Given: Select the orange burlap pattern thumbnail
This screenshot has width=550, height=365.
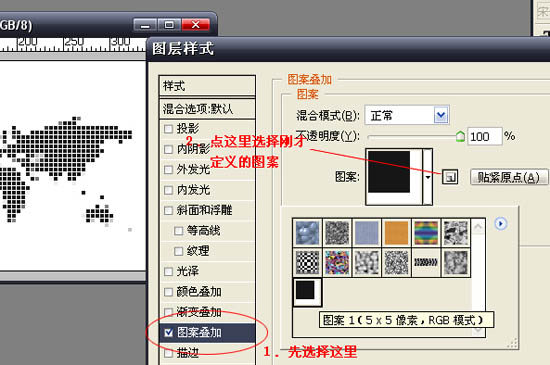Looking at the screenshot, I should click(x=396, y=232).
